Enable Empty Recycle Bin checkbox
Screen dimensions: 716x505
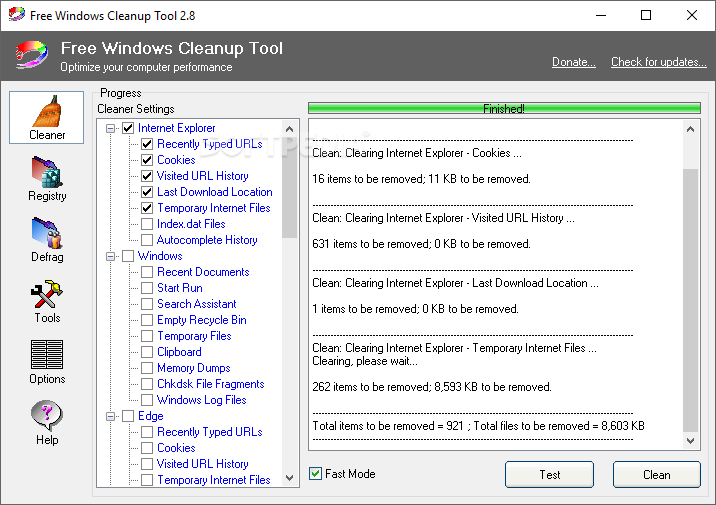tap(147, 320)
